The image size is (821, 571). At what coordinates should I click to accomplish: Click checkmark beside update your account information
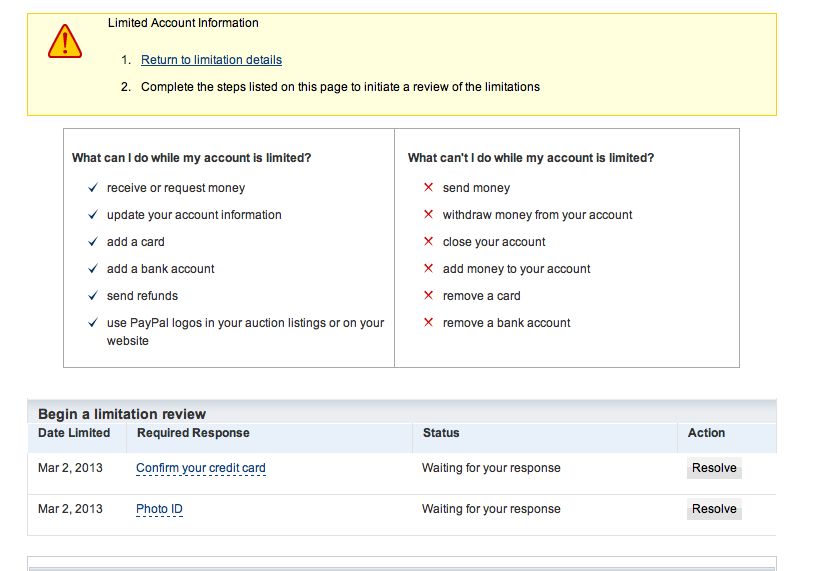click(93, 215)
